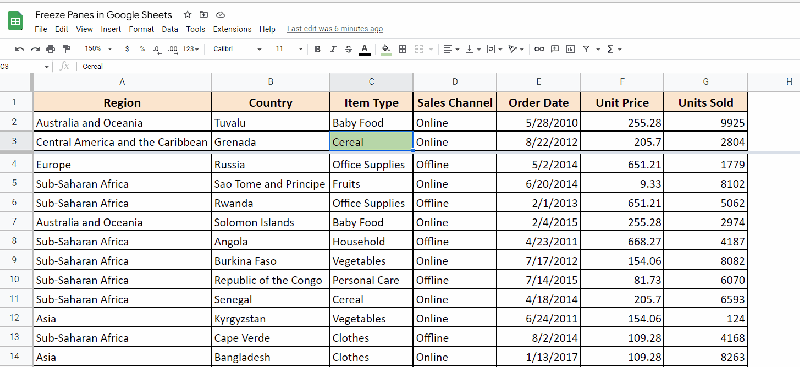This screenshot has height=367, width=800.
Task: Create a filter with the funnel icon
Action: [586, 49]
